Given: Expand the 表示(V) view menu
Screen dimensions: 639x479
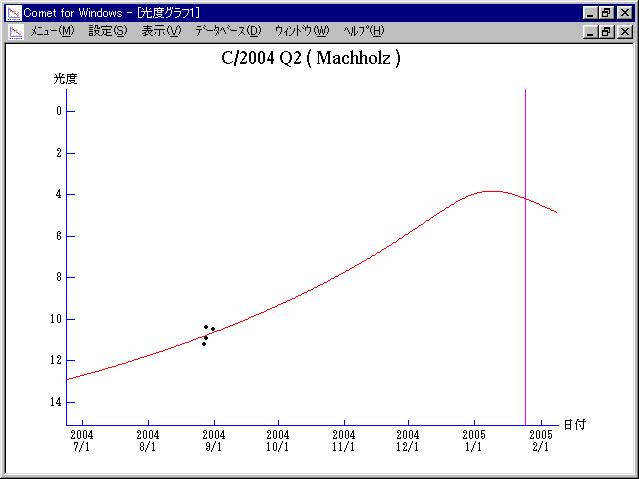Looking at the screenshot, I should click(x=161, y=31).
